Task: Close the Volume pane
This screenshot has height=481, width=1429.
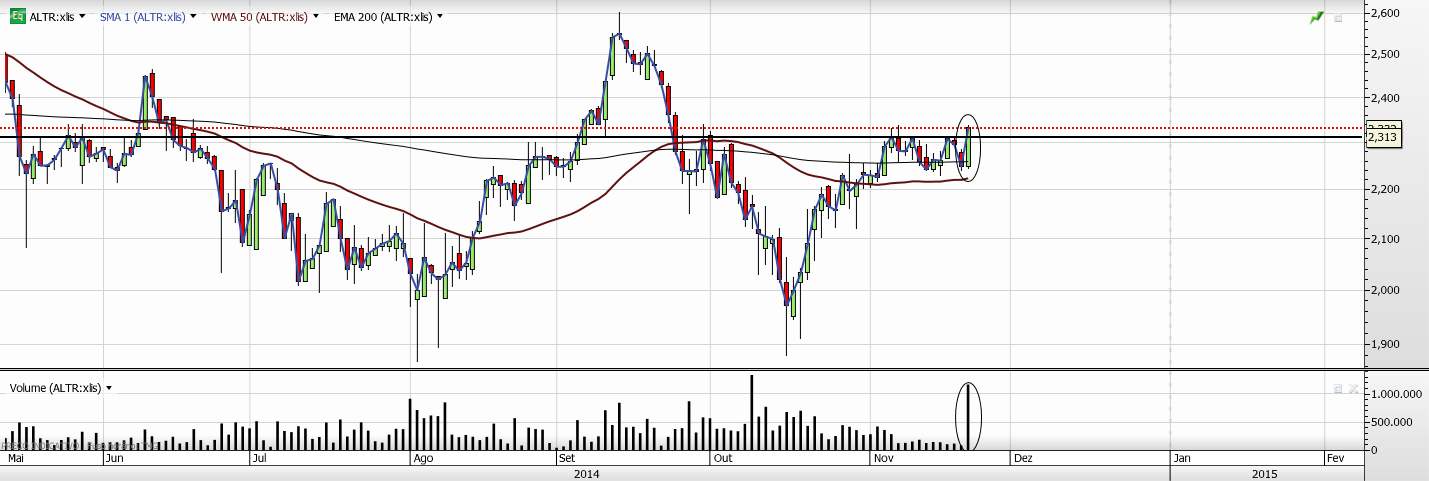Action: [x=1353, y=388]
